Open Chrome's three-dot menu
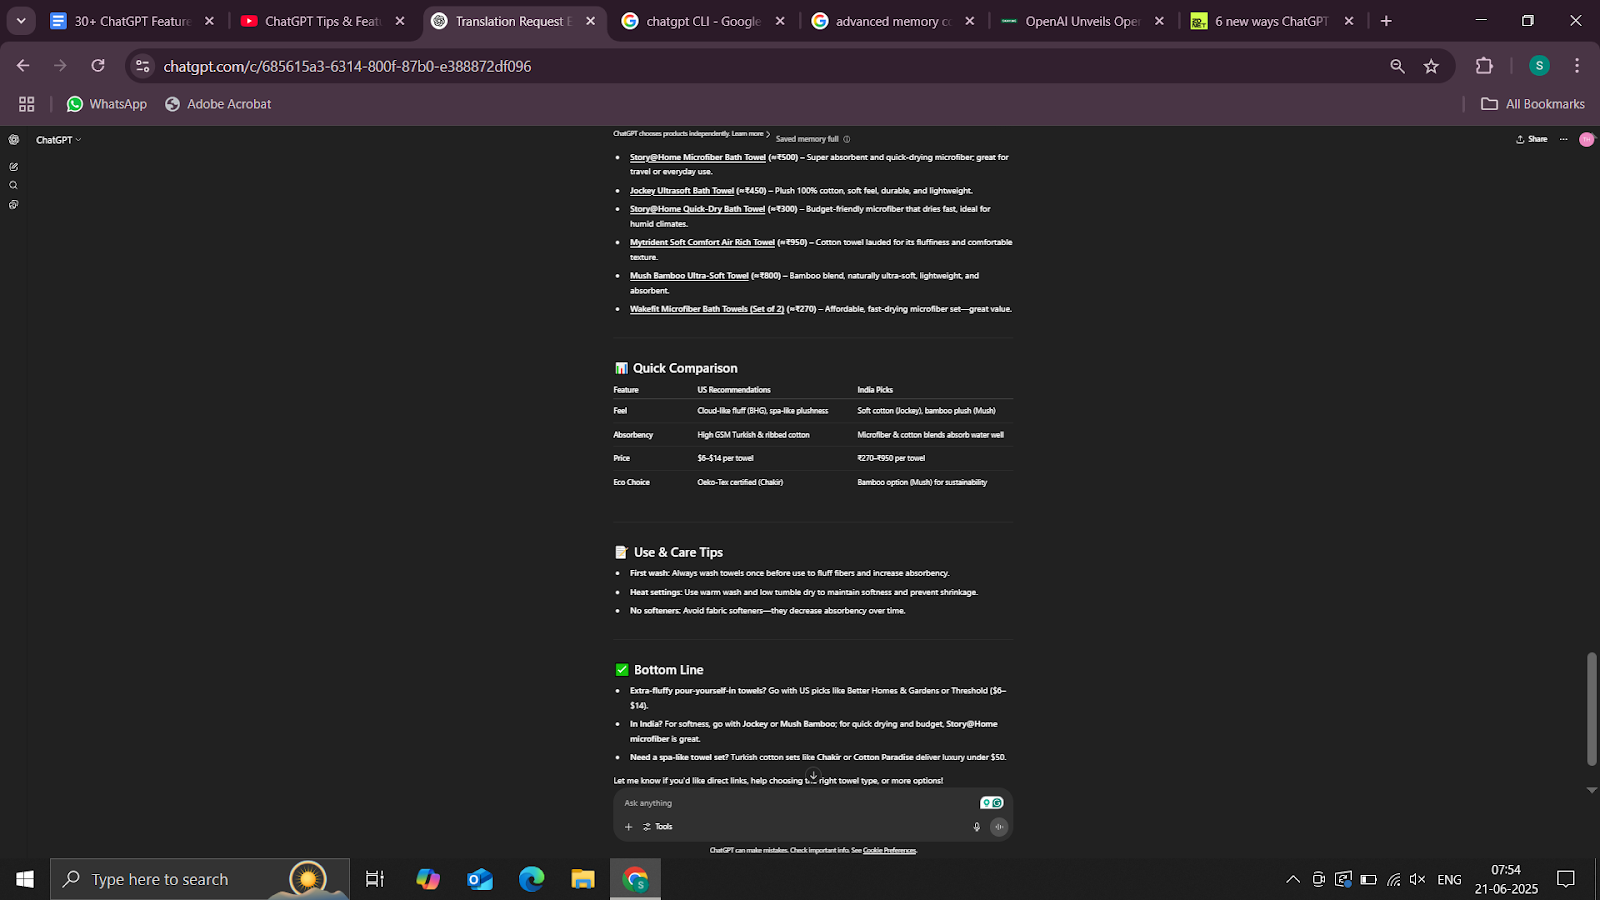The image size is (1600, 900). point(1577,66)
